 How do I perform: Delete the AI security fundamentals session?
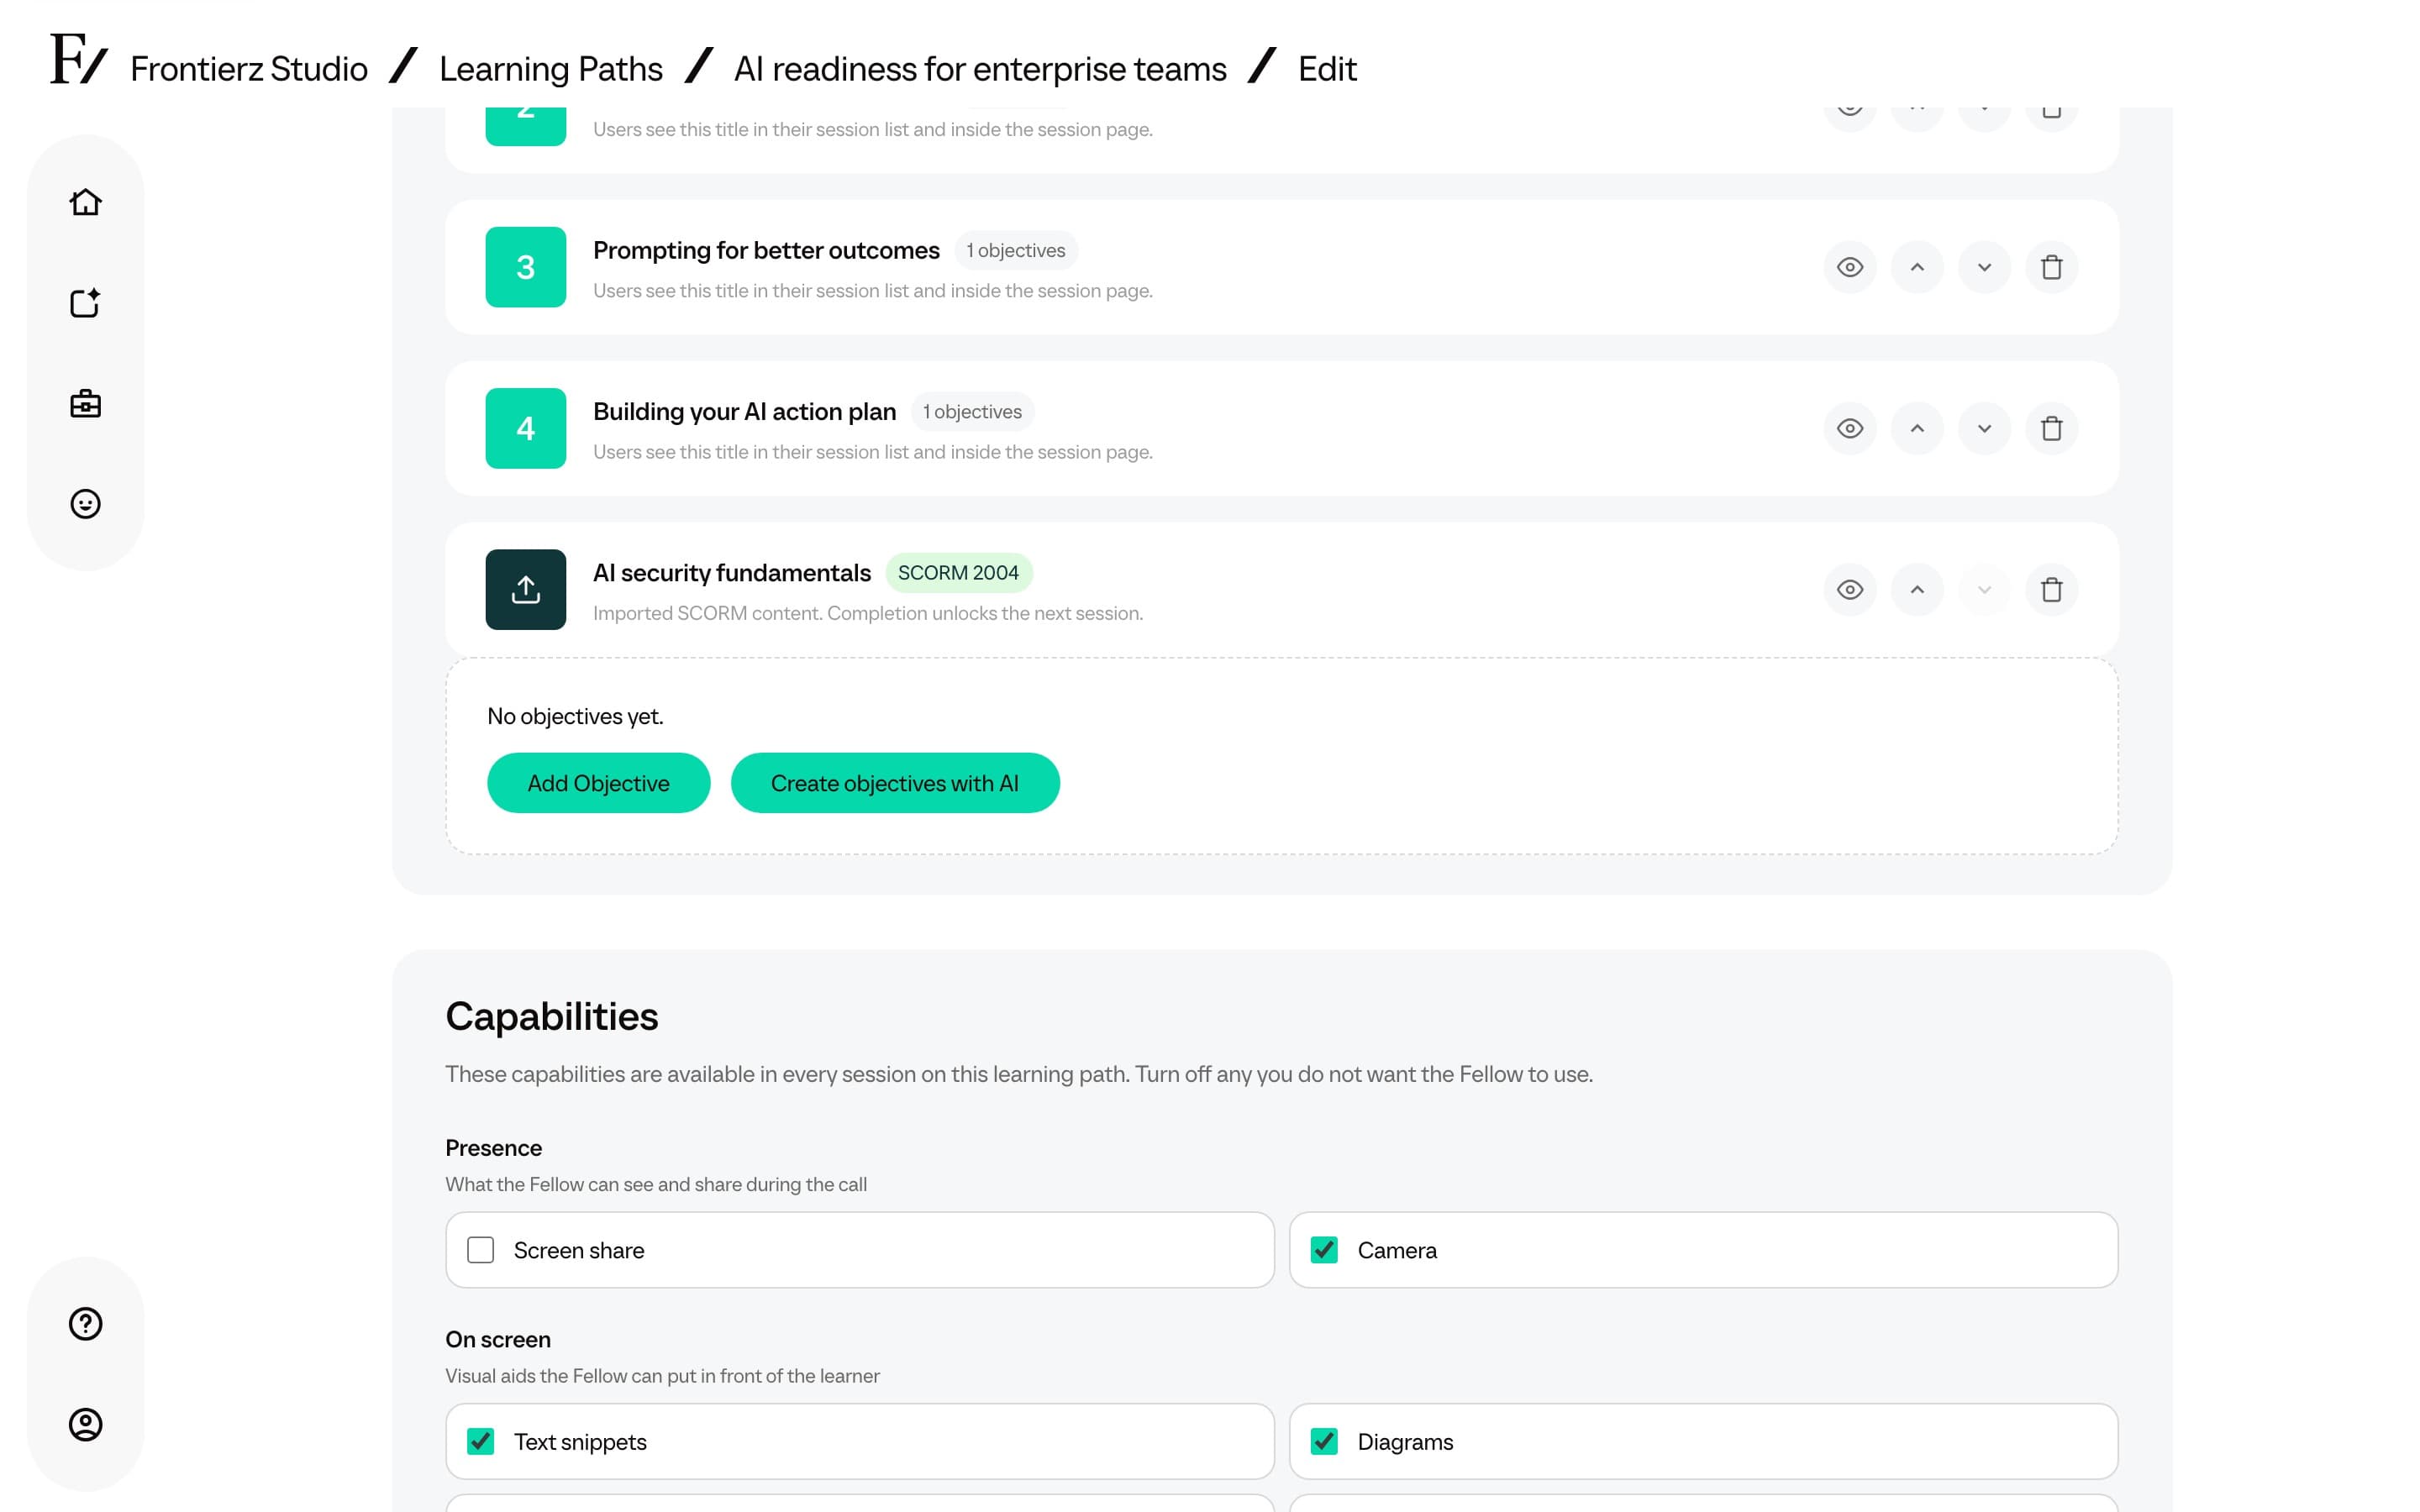pyautogui.click(x=2051, y=589)
